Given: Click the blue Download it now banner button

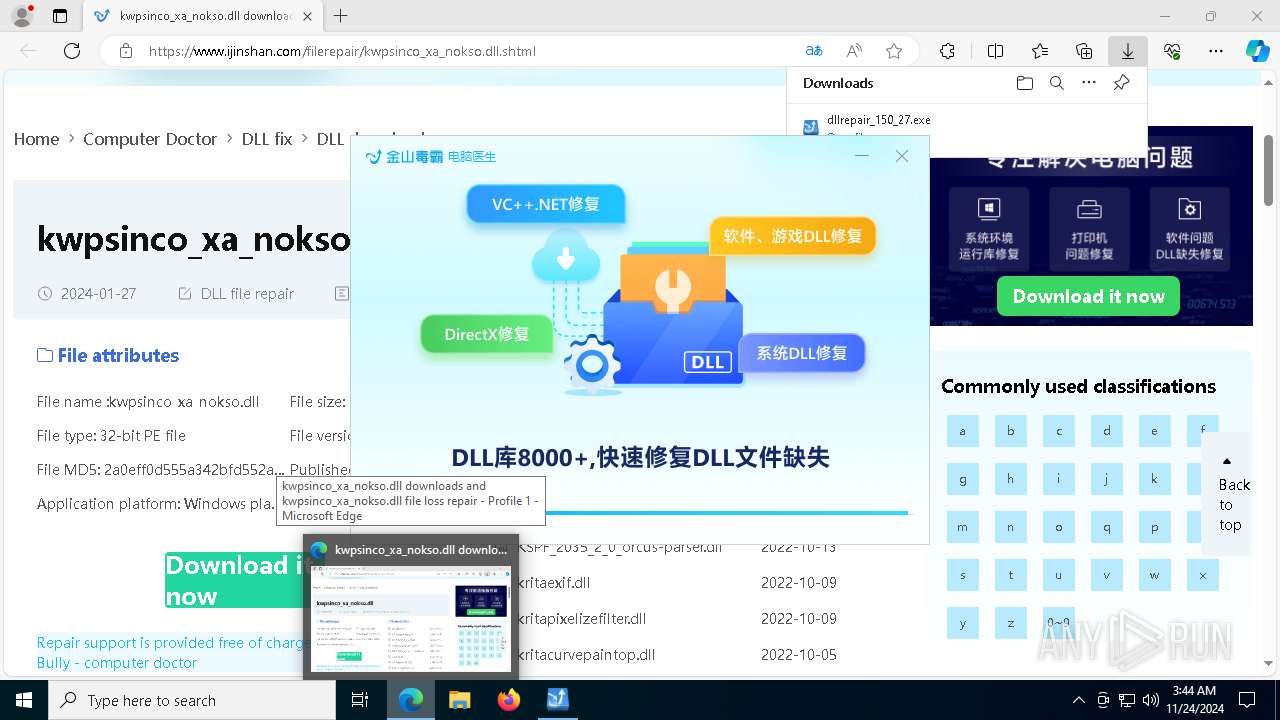Looking at the screenshot, I should 1088,296.
